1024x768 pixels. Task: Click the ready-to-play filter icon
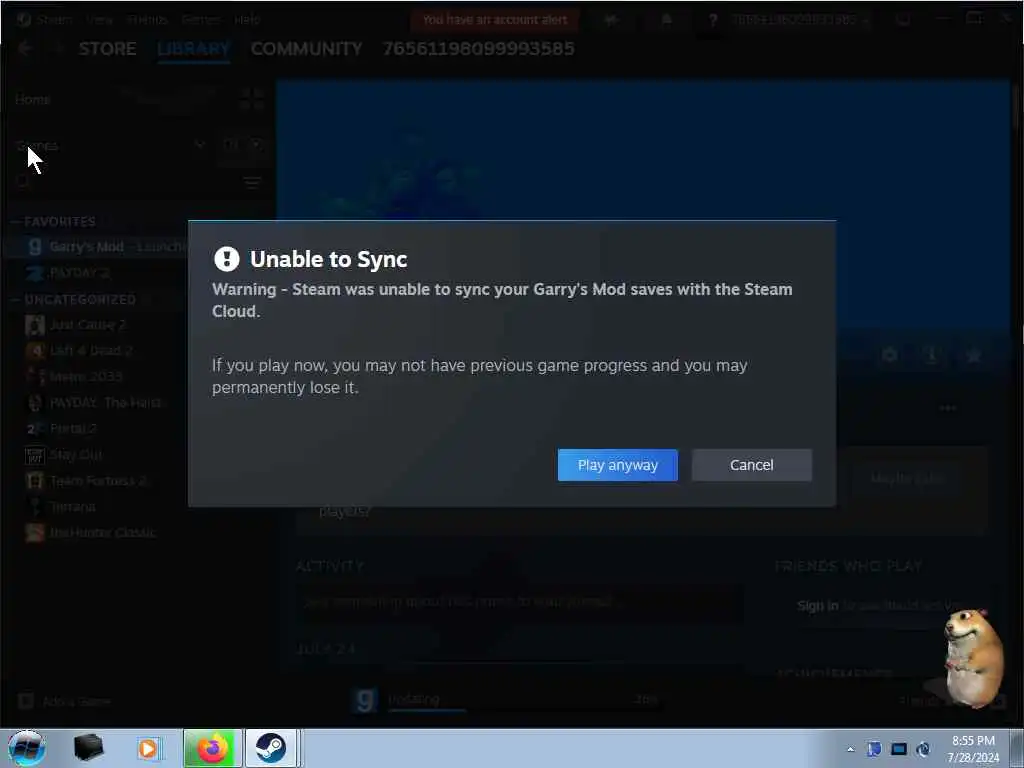(256, 145)
